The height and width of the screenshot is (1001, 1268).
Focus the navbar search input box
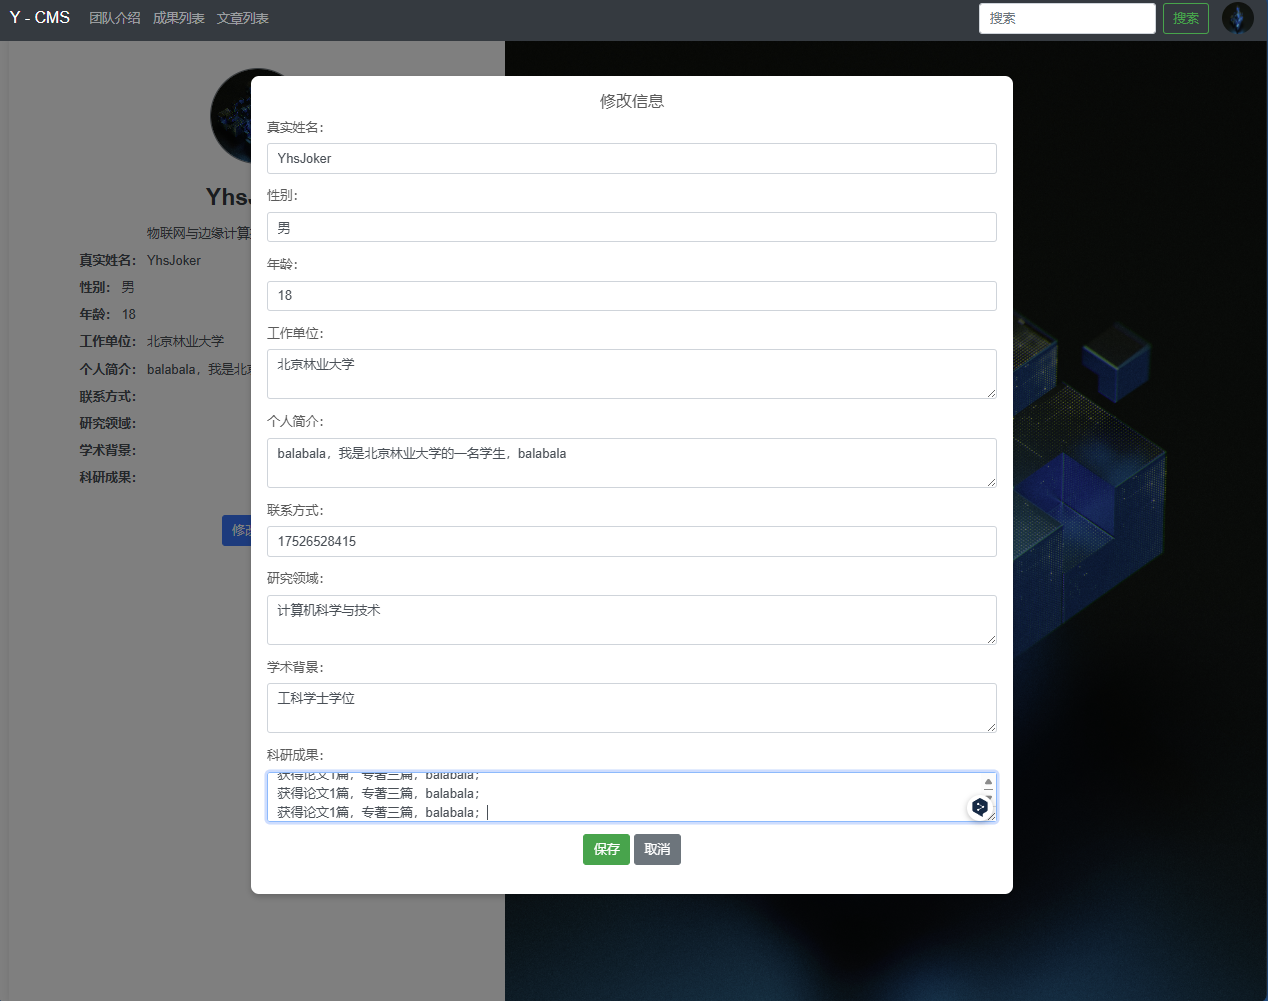1066,18
